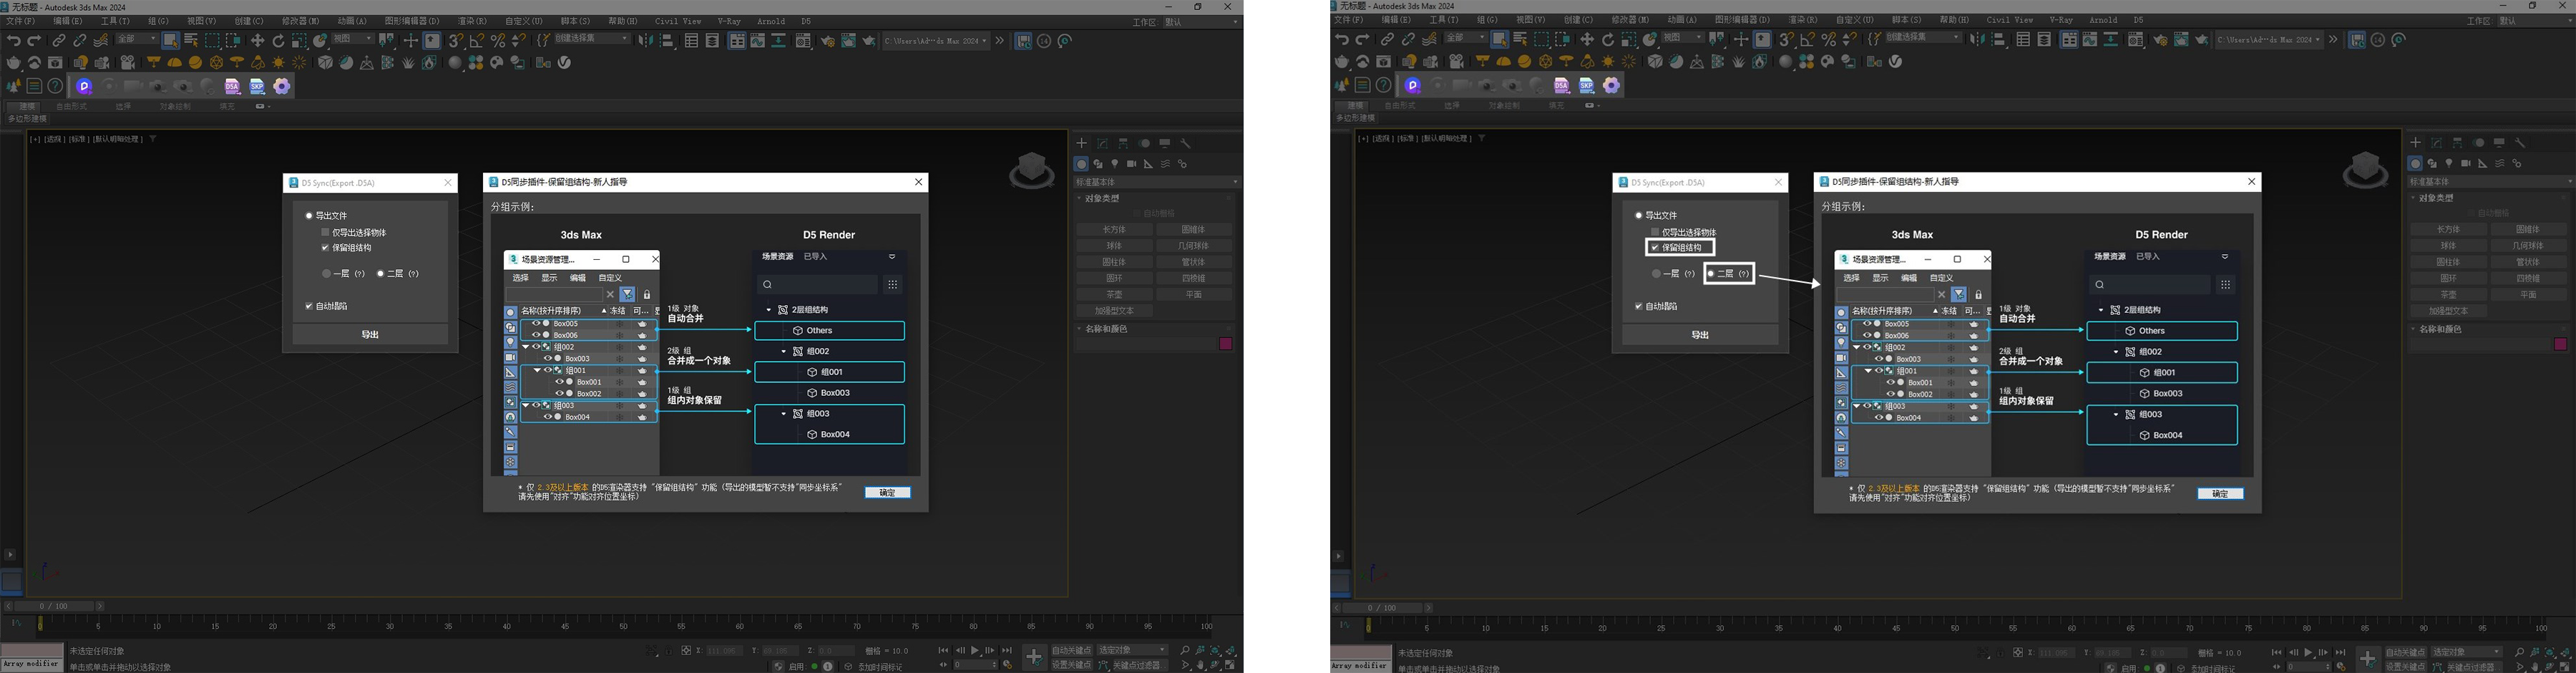Screen dimensions: 2576x673
Task: Choose 二层 radio in right D5 Sync dialog
Action: 1710,274
